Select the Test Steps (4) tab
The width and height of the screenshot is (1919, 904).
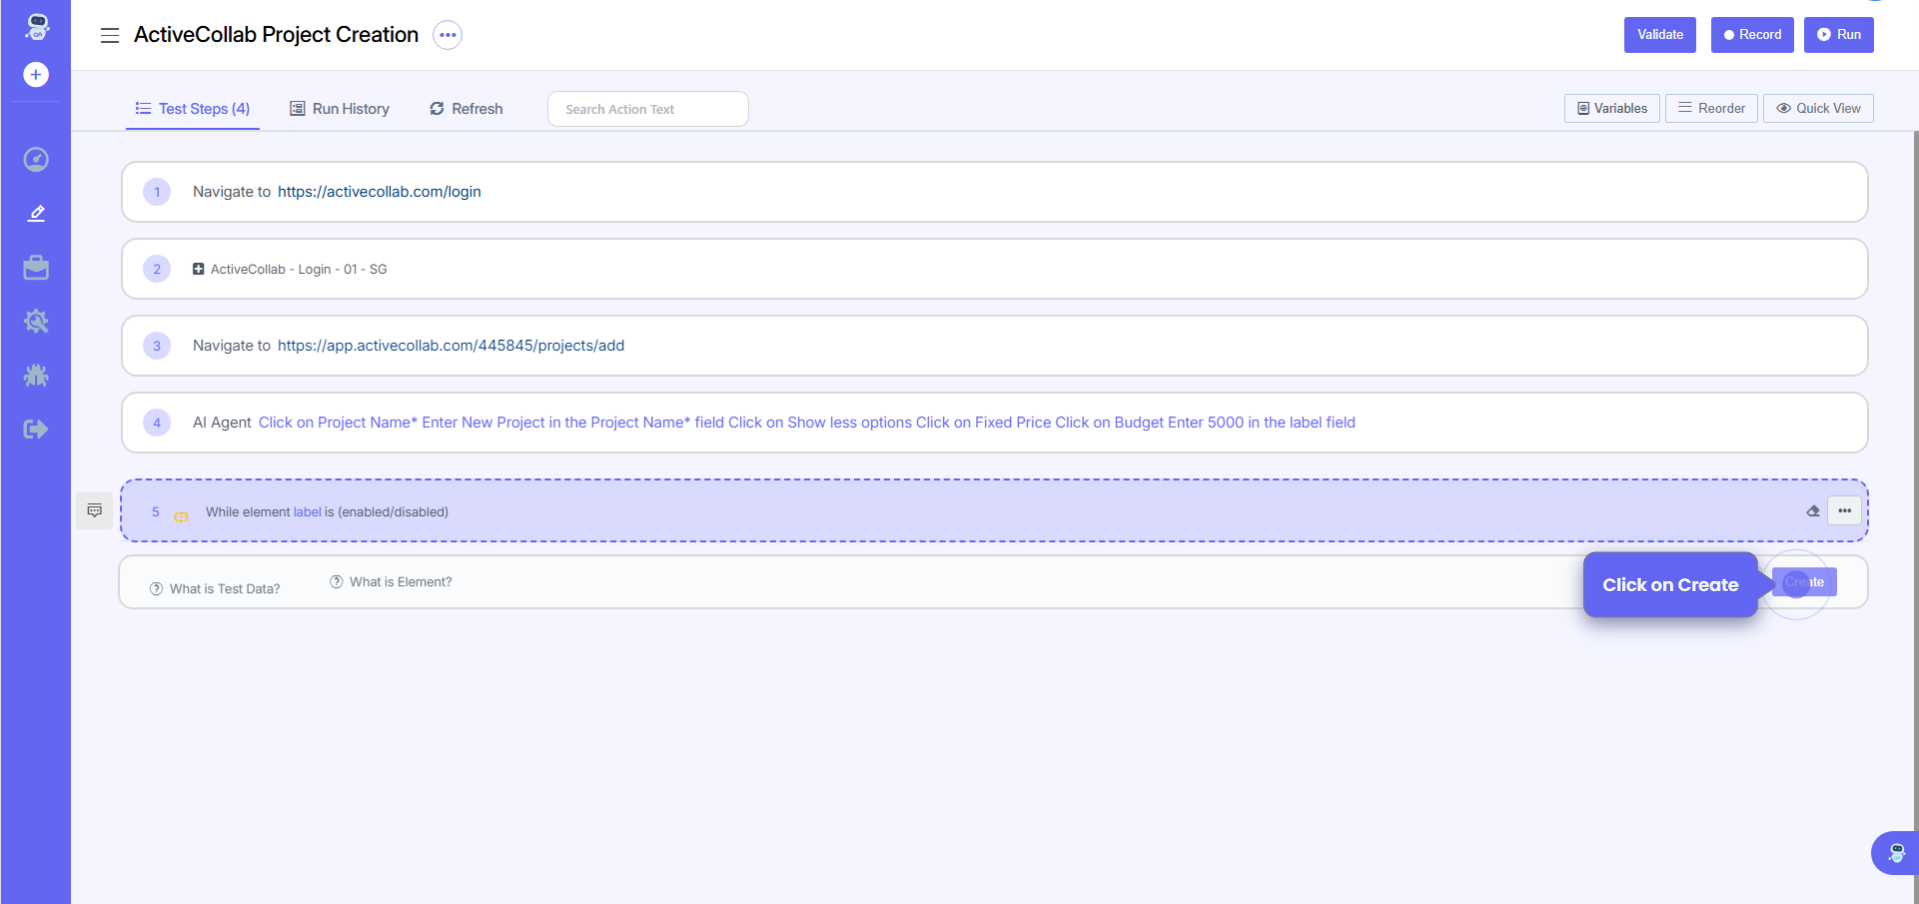pyautogui.click(x=193, y=109)
